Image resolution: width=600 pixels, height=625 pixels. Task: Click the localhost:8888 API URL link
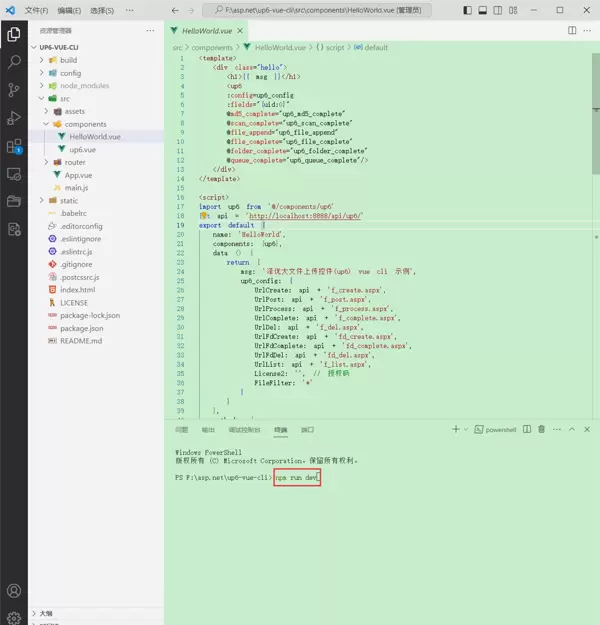304,215
